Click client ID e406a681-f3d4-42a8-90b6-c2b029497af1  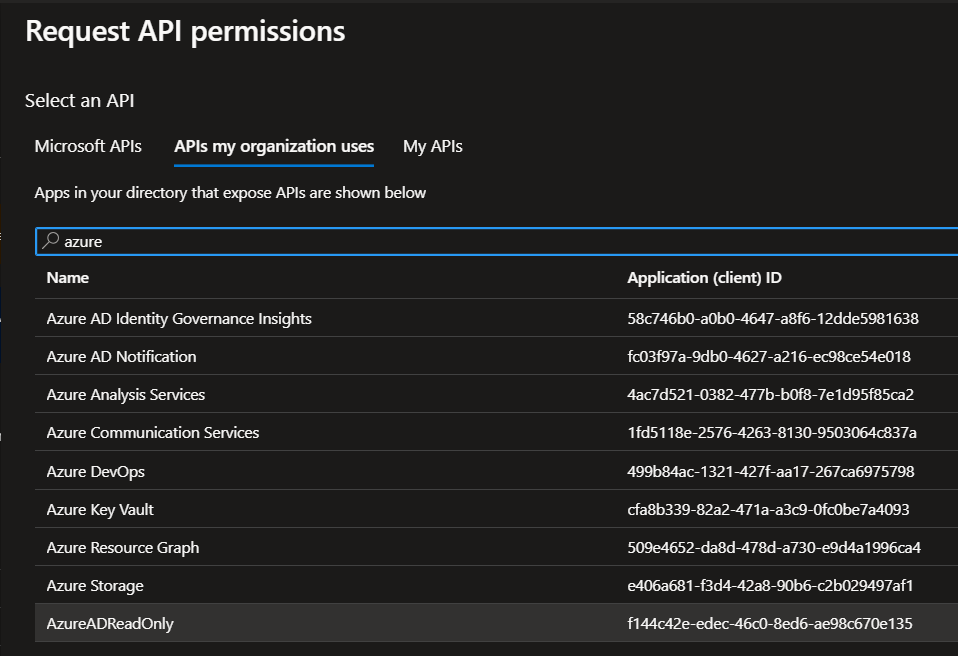(770, 586)
